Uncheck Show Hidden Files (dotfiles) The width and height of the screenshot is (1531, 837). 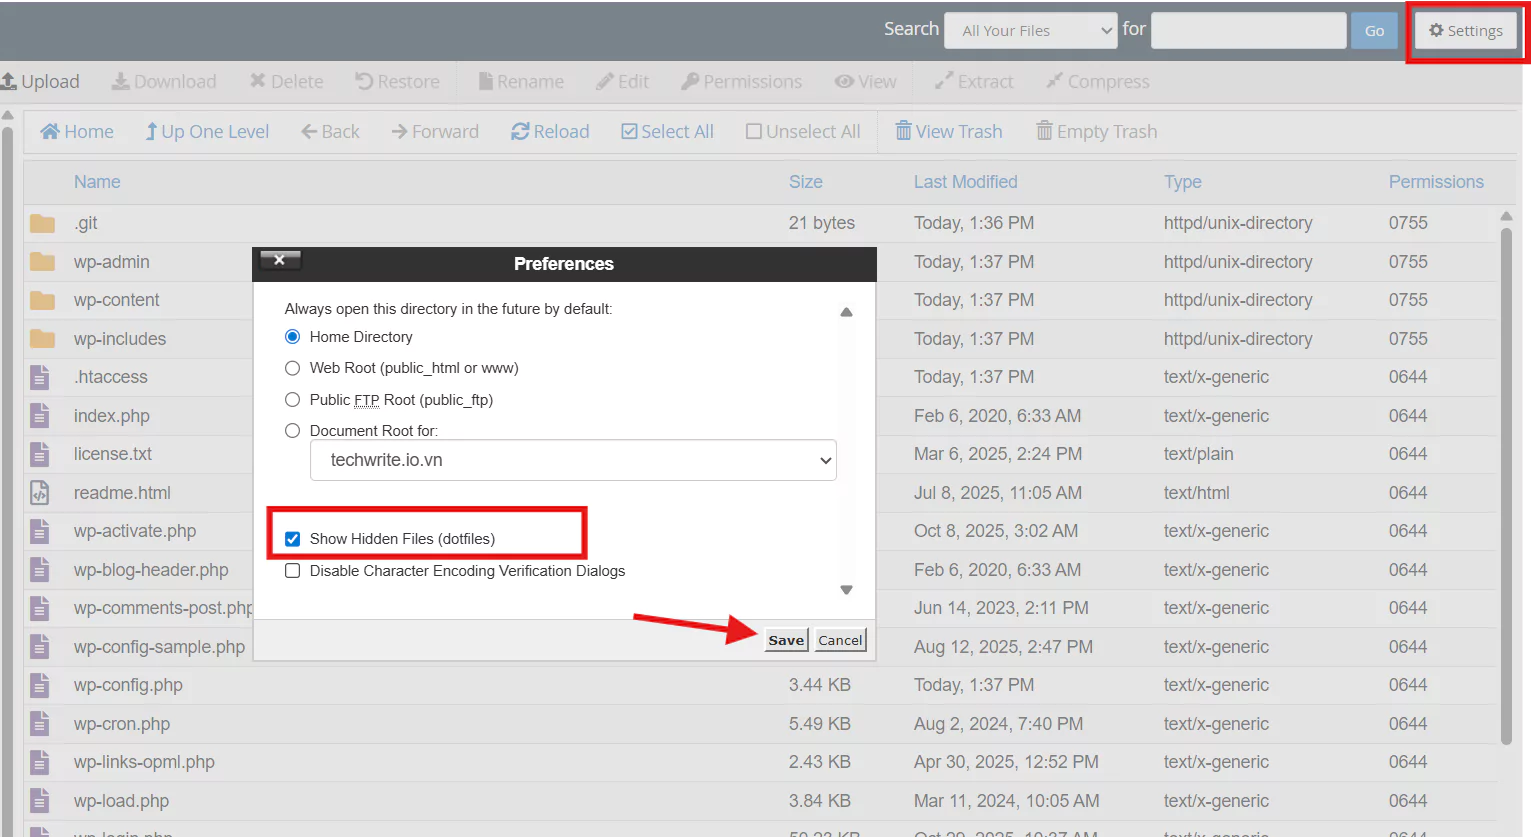point(293,539)
